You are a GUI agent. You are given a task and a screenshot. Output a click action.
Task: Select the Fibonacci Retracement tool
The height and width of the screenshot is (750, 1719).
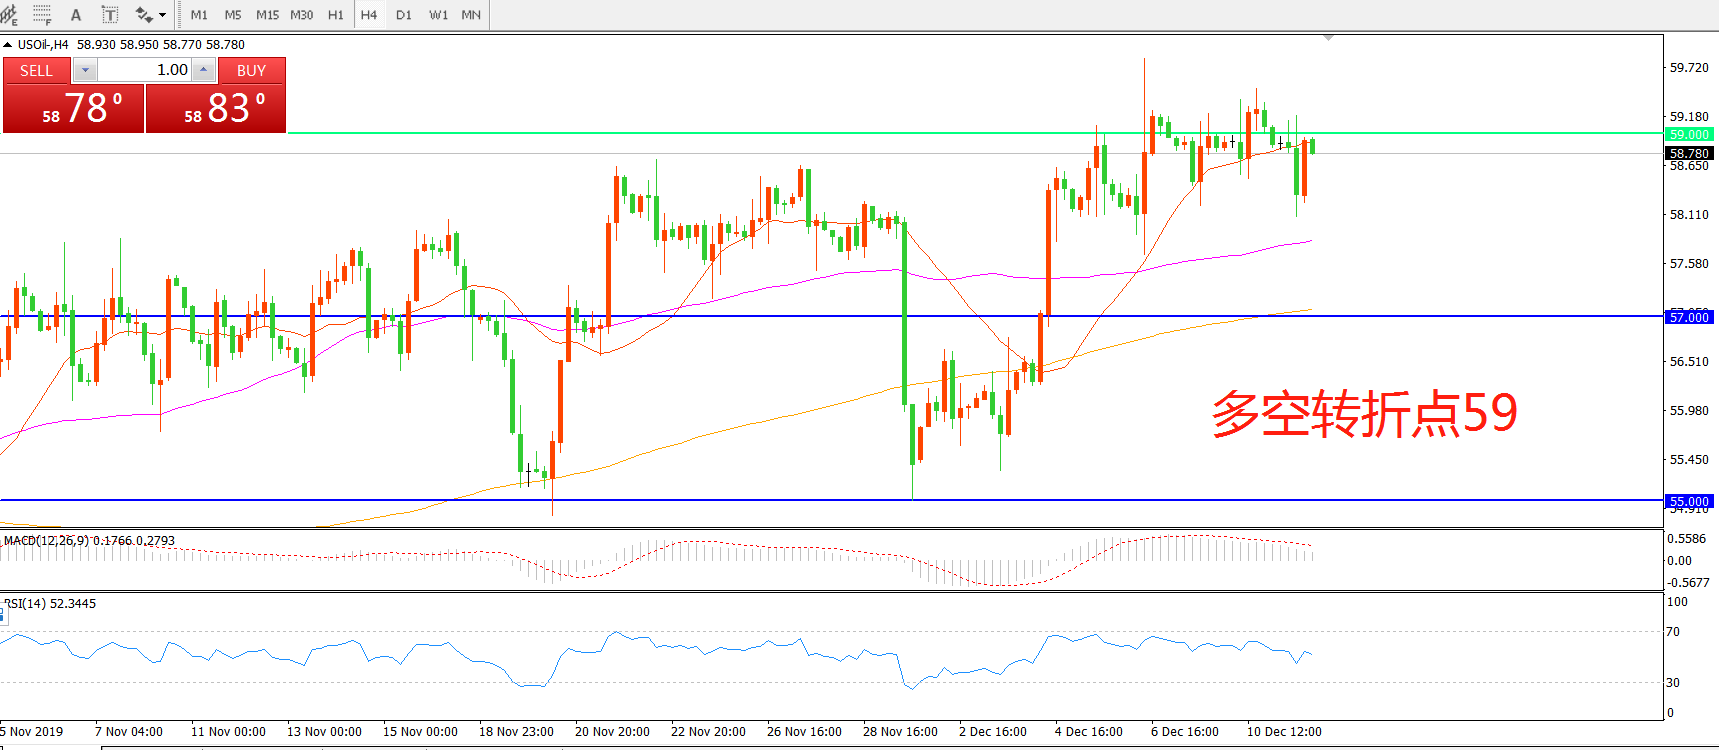[x=42, y=14]
